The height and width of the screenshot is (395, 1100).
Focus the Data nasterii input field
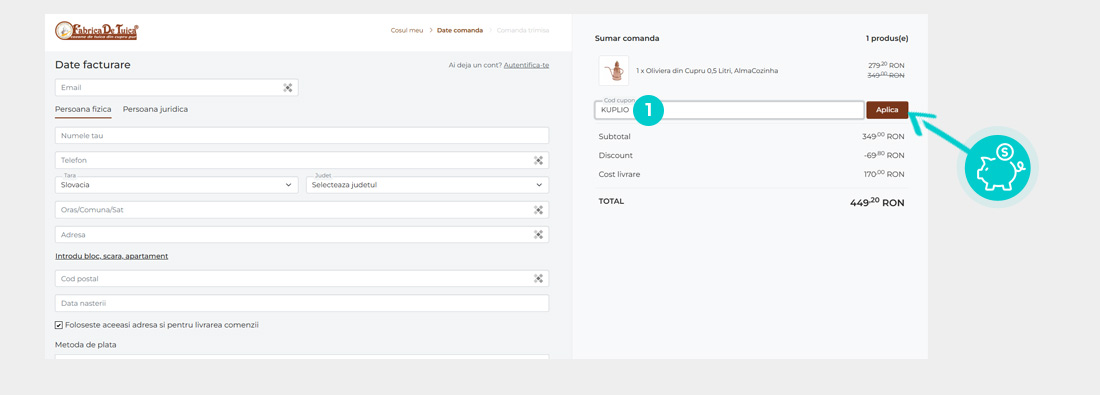[302, 303]
